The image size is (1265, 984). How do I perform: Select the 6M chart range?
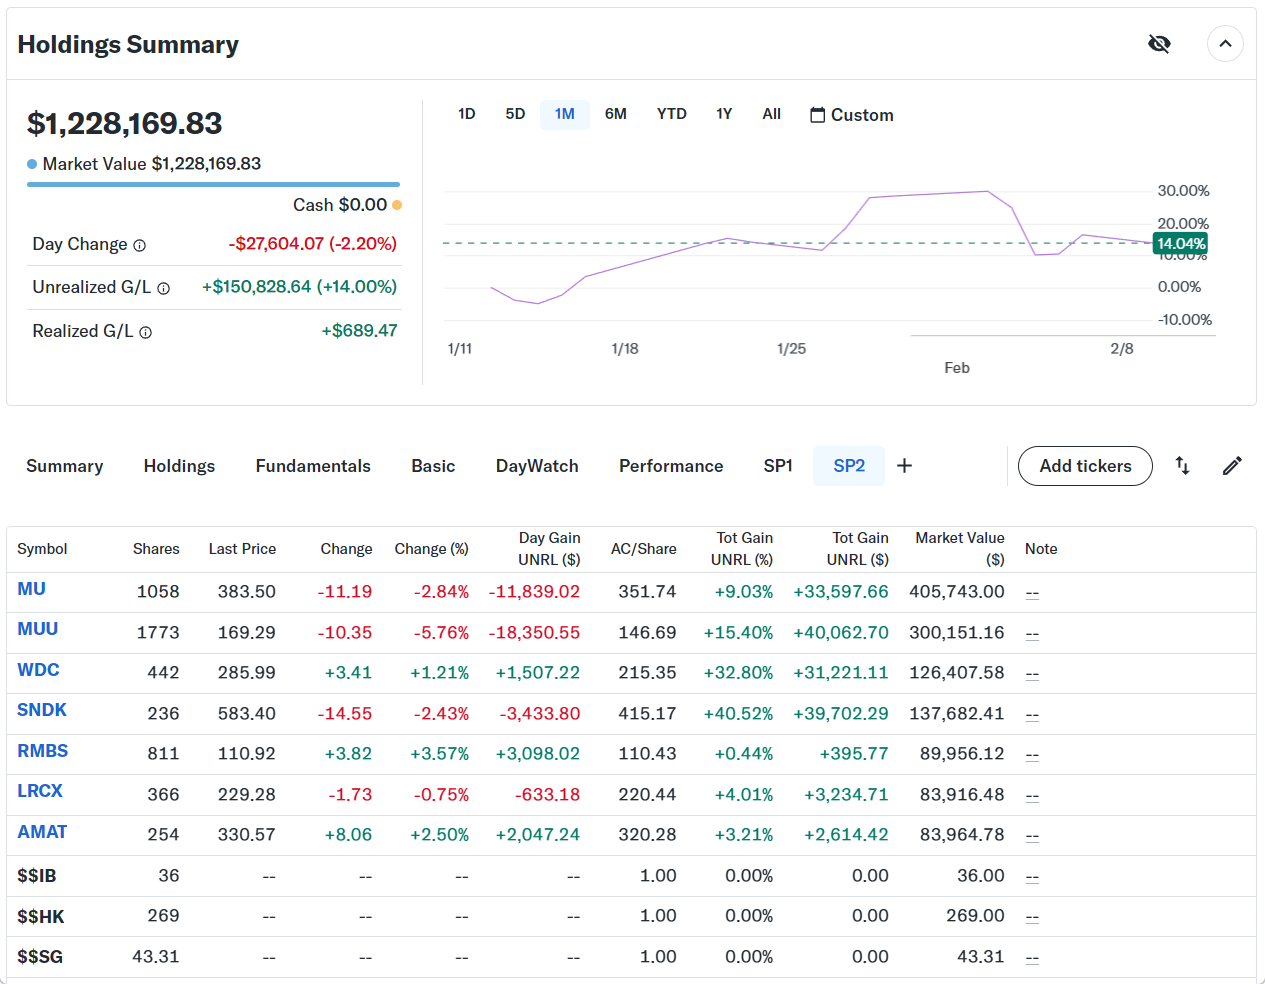pyautogui.click(x=615, y=114)
